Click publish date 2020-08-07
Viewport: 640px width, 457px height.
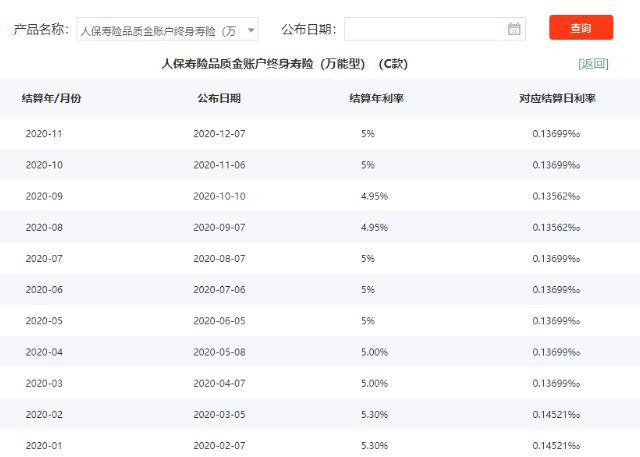(219, 259)
